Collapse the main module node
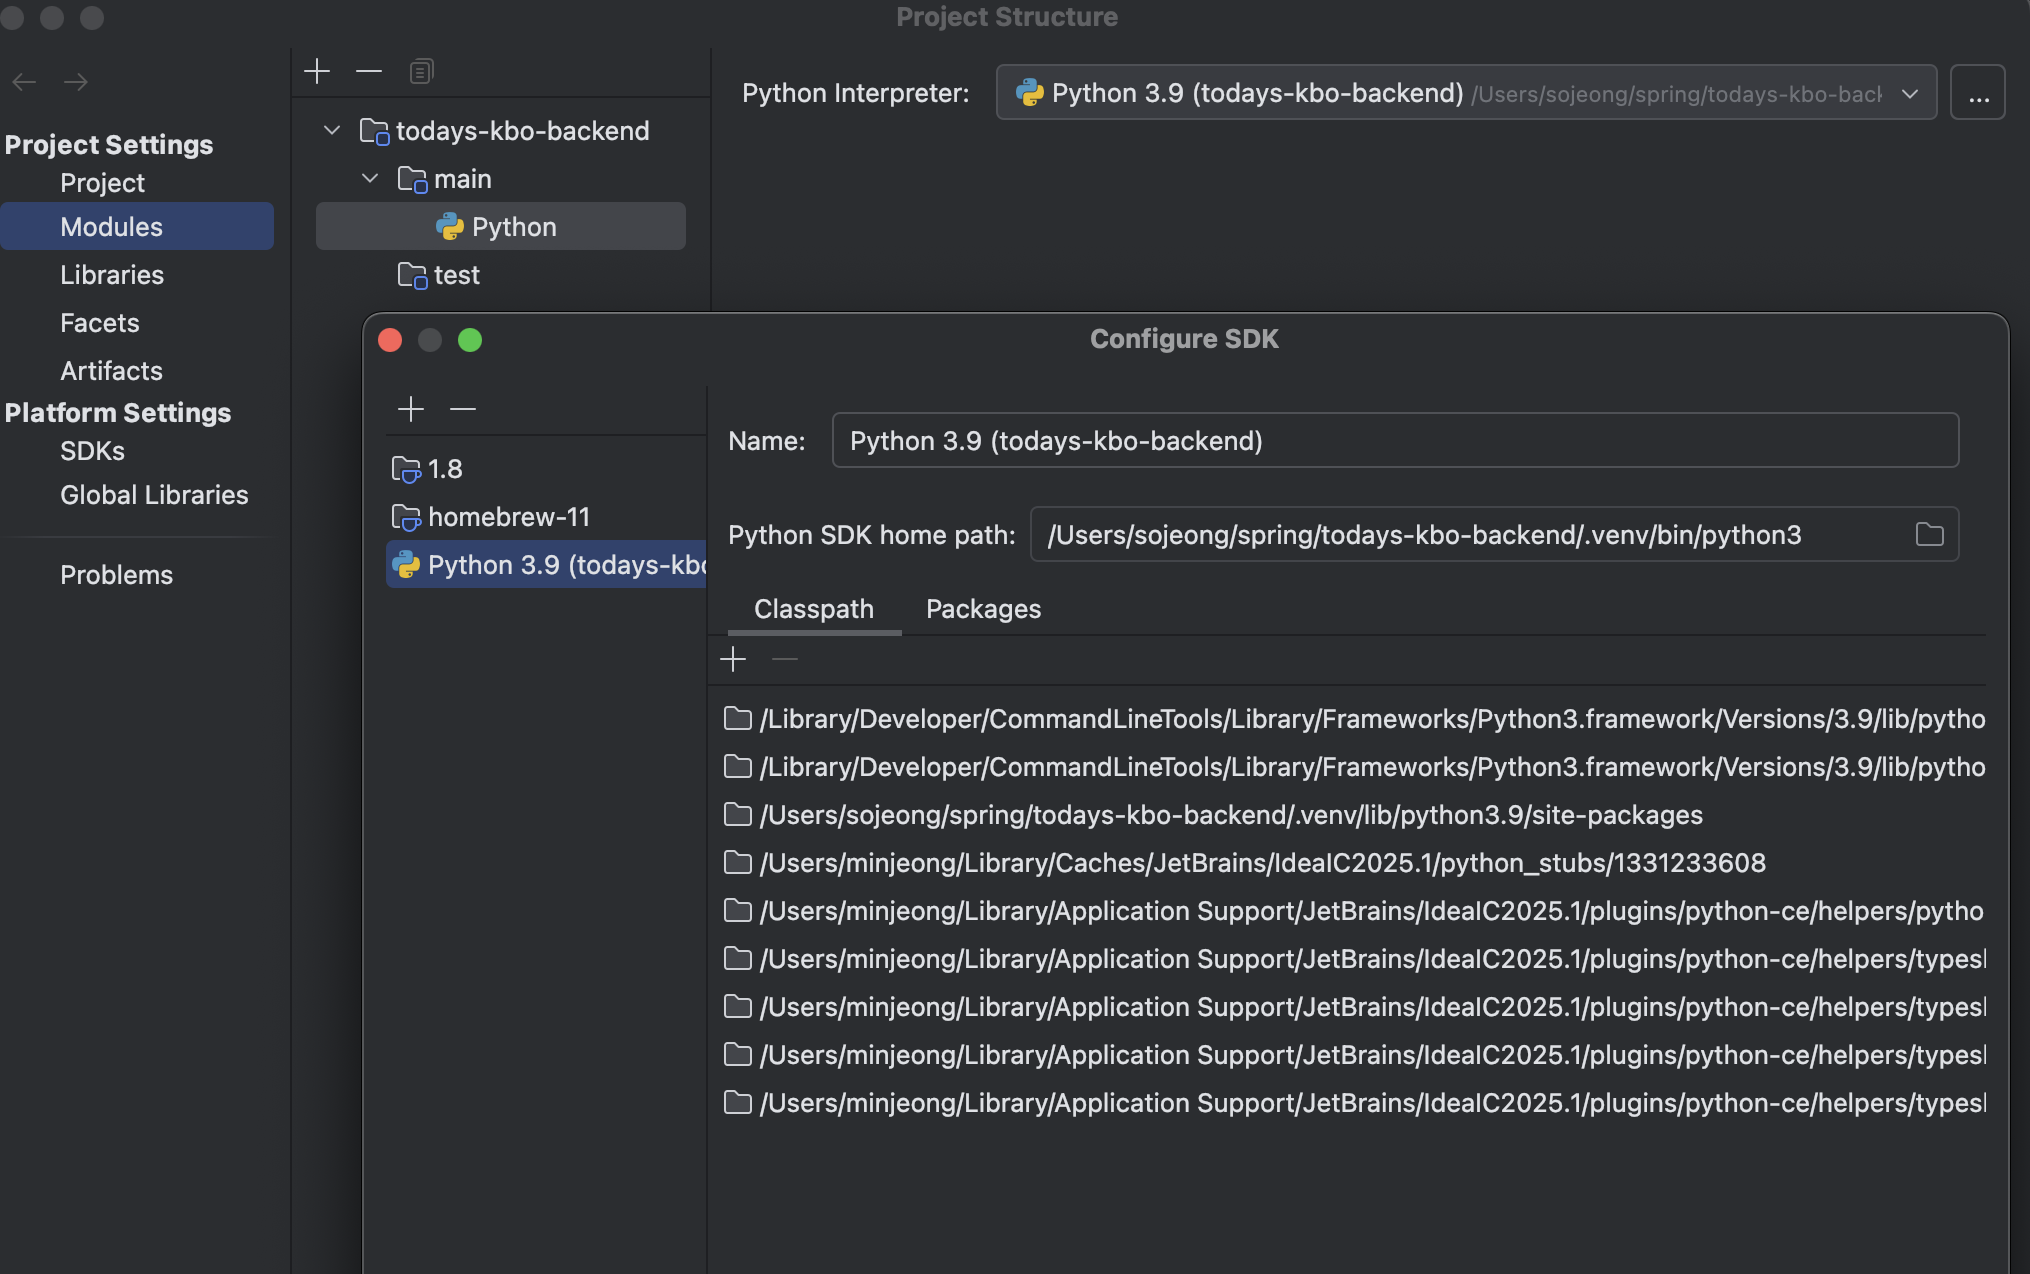 pos(370,179)
